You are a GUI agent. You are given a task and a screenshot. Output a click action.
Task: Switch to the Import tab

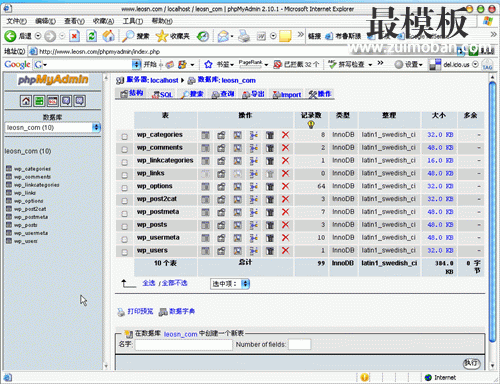287,95
